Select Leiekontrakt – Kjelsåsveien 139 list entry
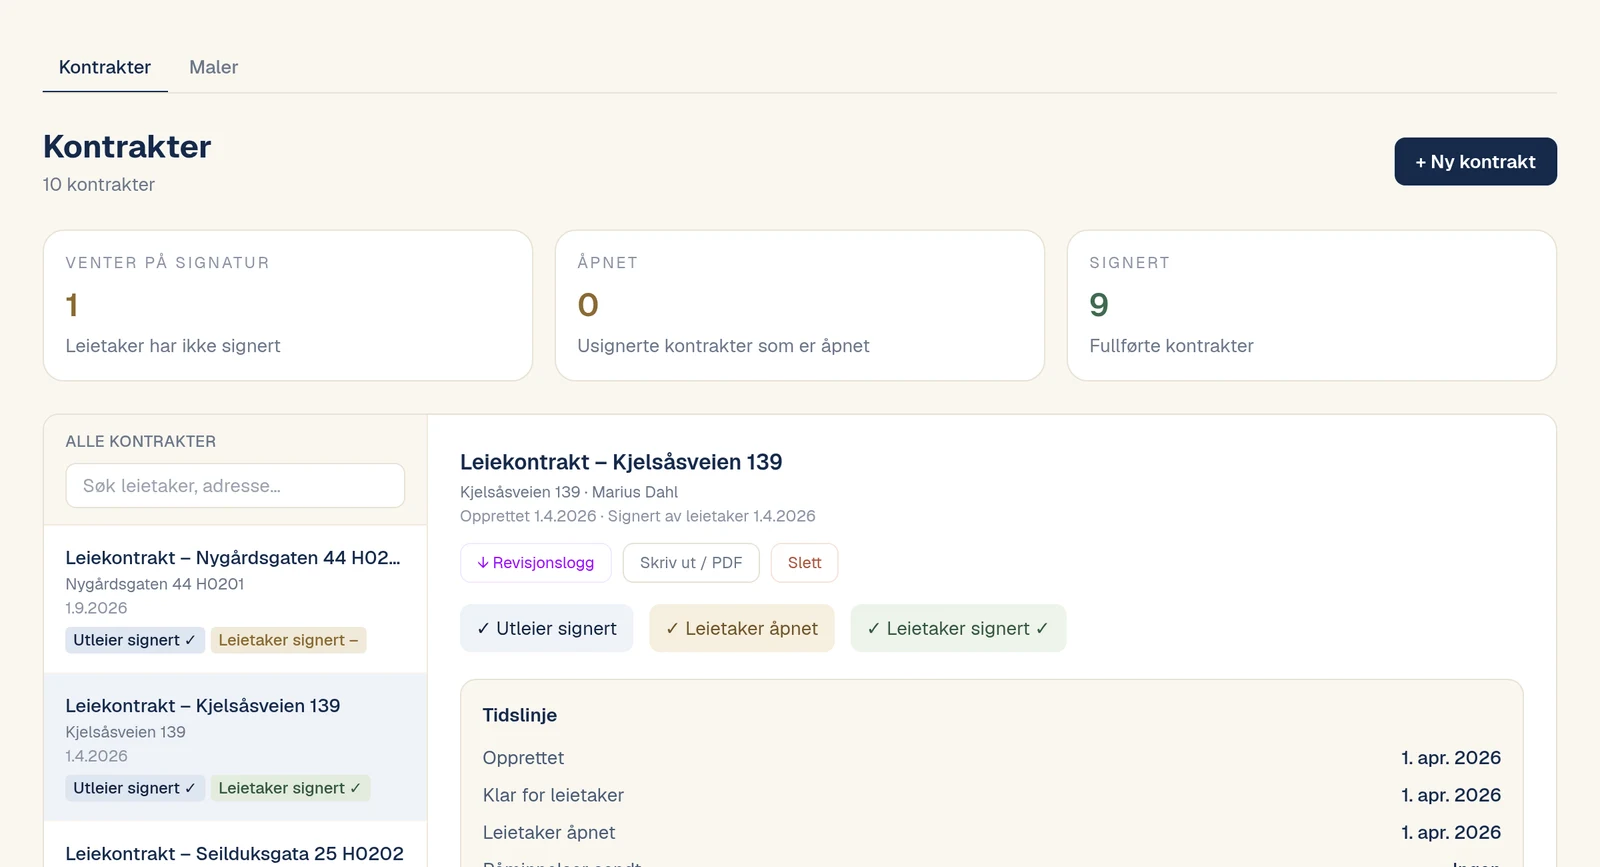Image resolution: width=1600 pixels, height=867 pixels. click(235, 747)
